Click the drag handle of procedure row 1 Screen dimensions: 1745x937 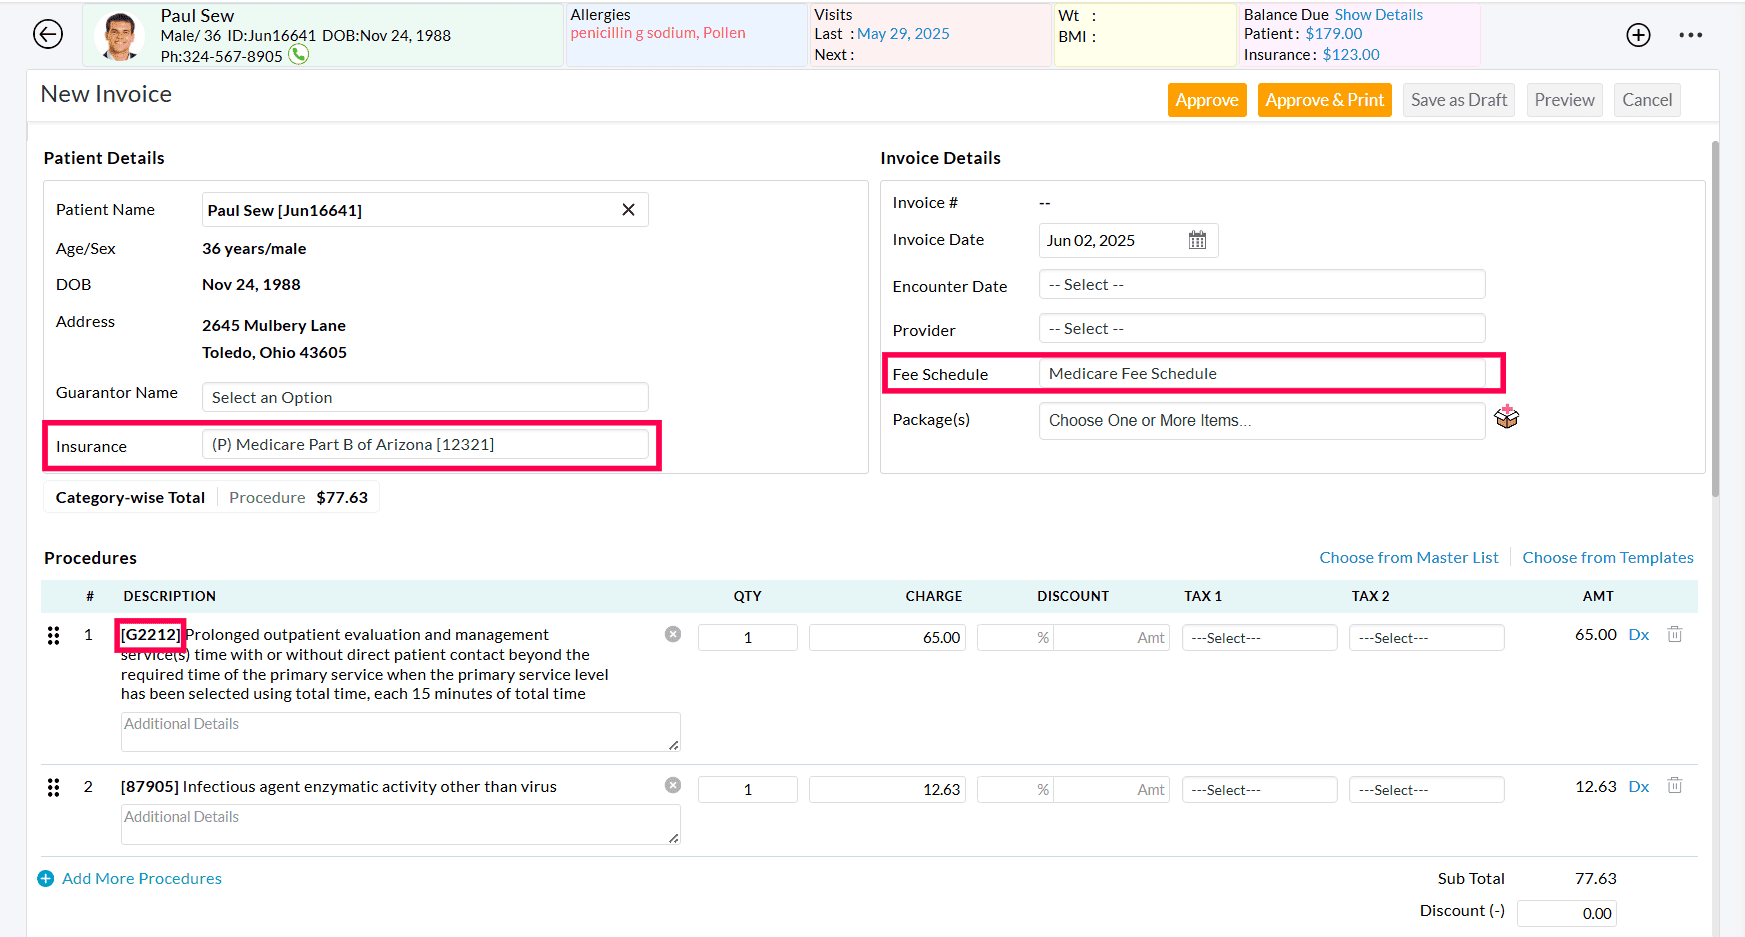54,635
